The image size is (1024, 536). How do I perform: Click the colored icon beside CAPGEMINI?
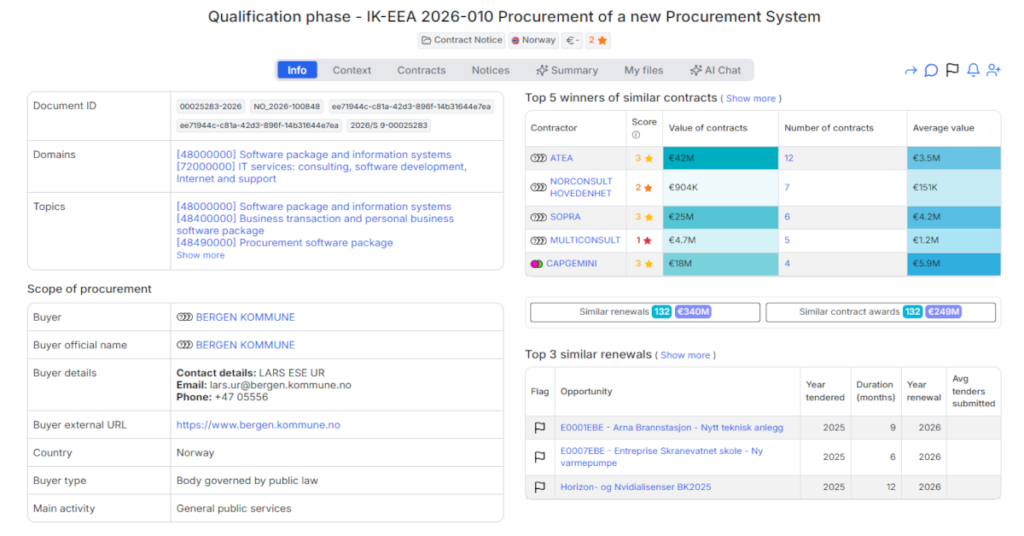coord(536,264)
